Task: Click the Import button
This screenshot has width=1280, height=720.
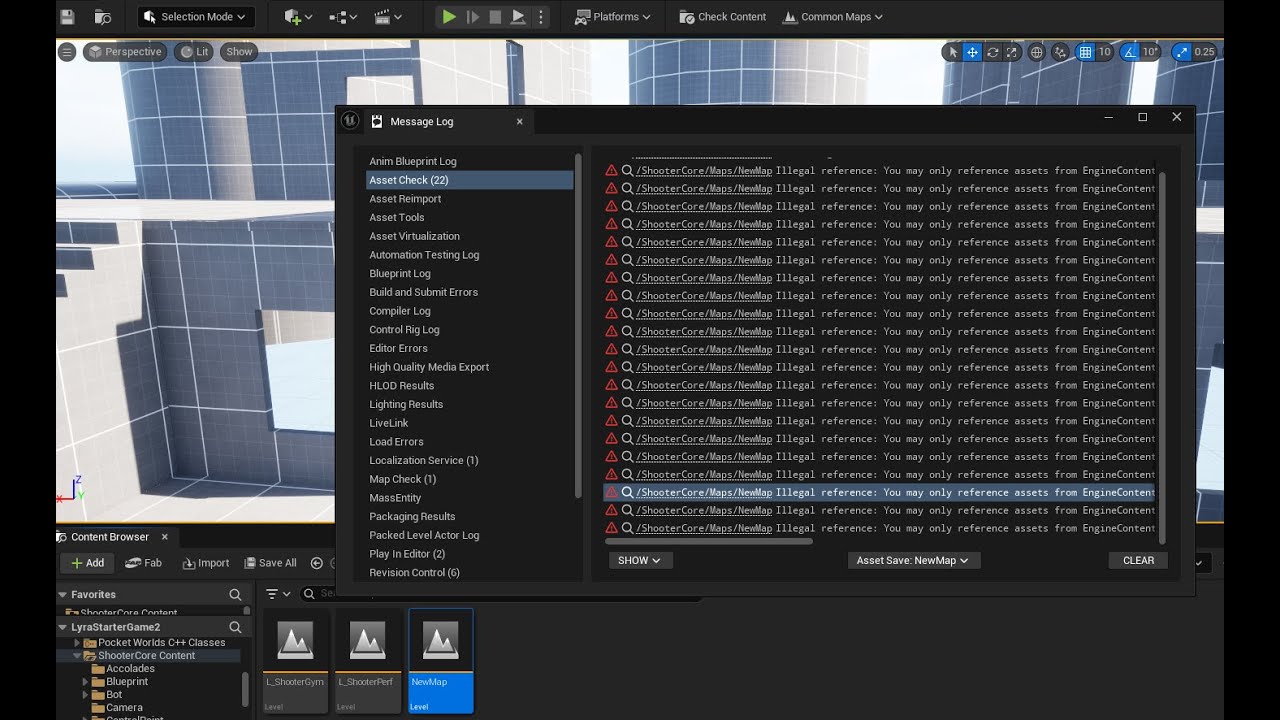Action: tap(206, 563)
